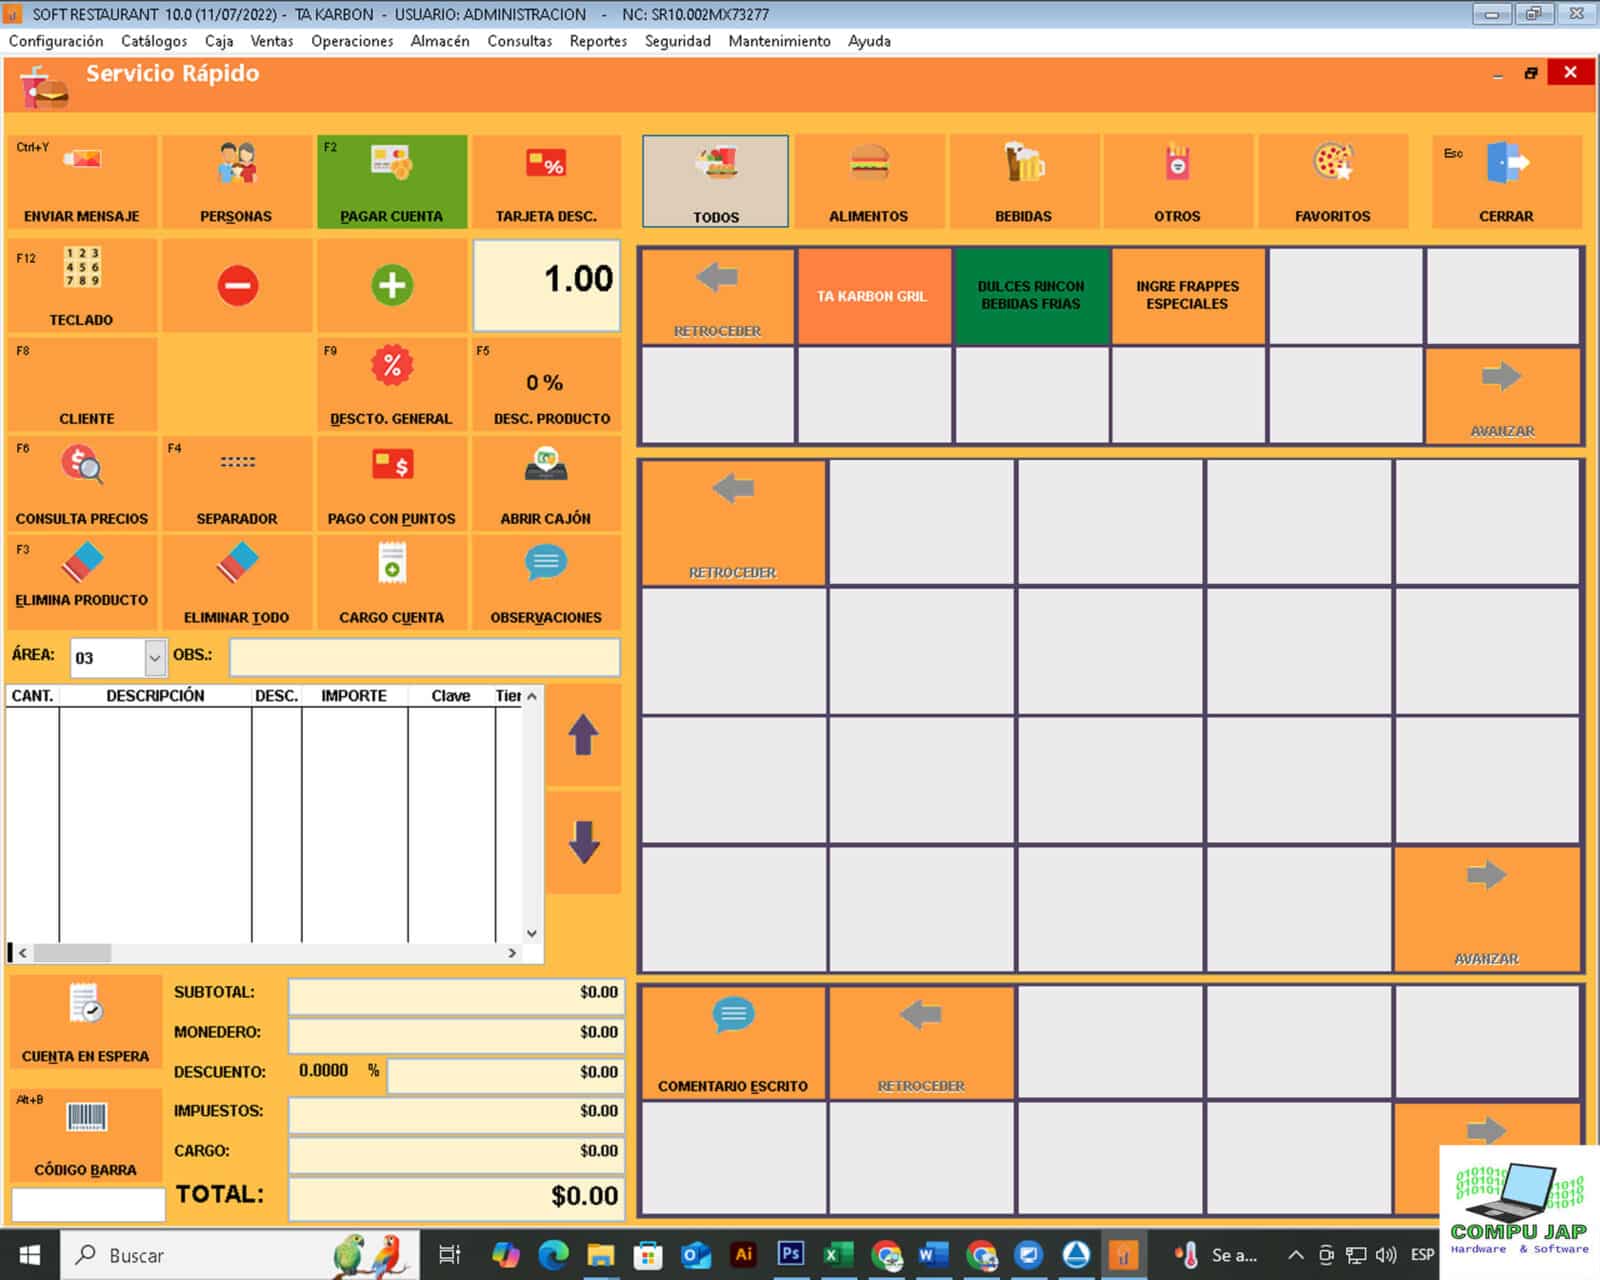Show the FAVORITOS pizza category
1600x1280 pixels.
(x=1333, y=182)
